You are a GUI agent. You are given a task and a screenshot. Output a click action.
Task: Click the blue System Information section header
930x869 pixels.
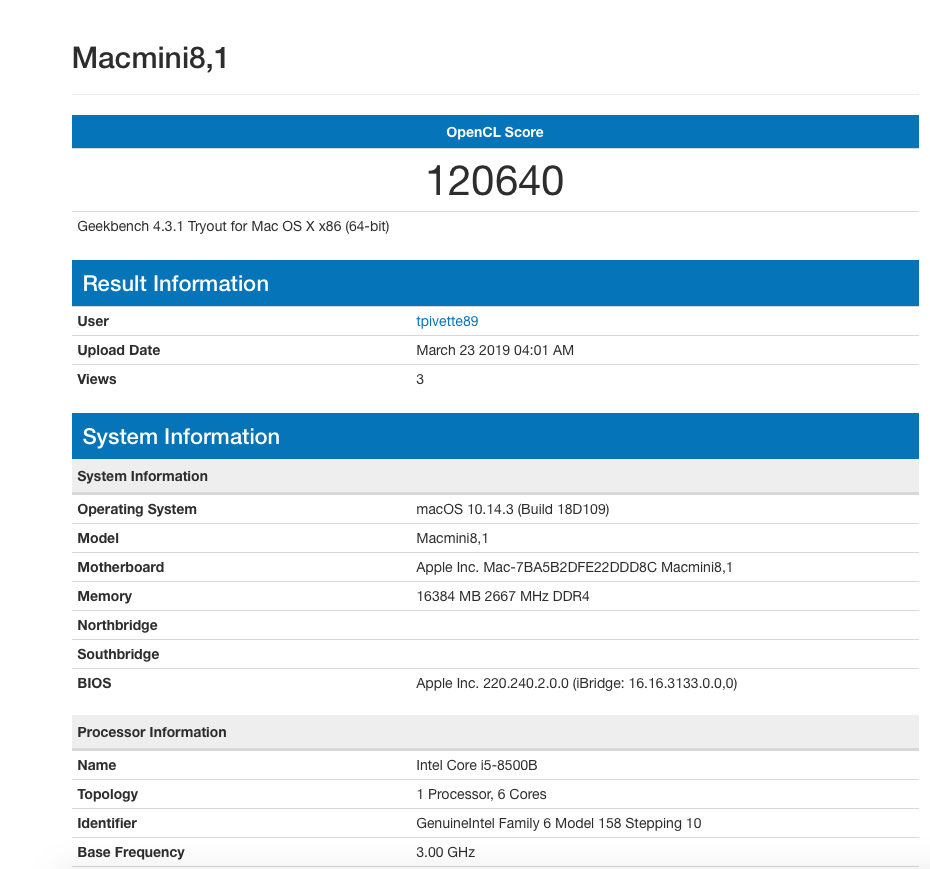click(x=495, y=436)
